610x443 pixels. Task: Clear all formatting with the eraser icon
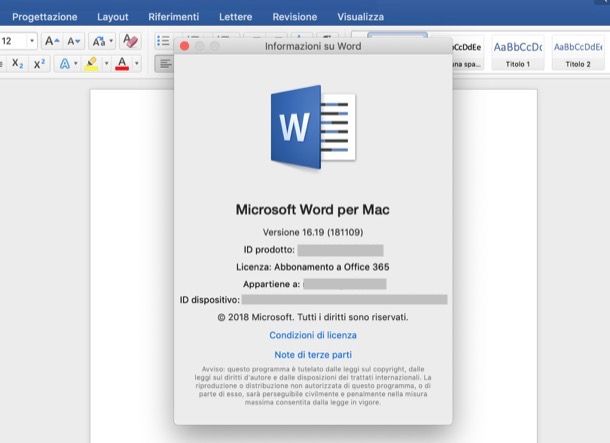(130, 41)
